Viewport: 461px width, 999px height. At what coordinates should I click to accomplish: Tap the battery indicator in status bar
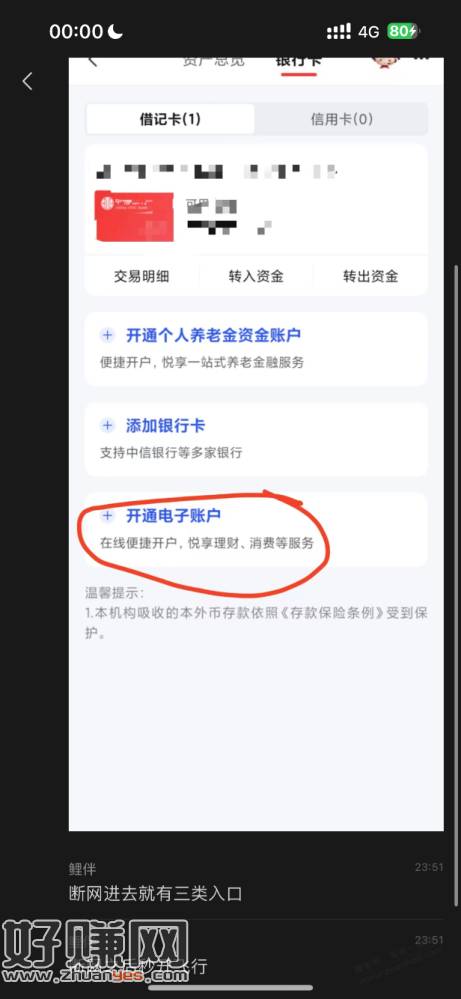(403, 31)
